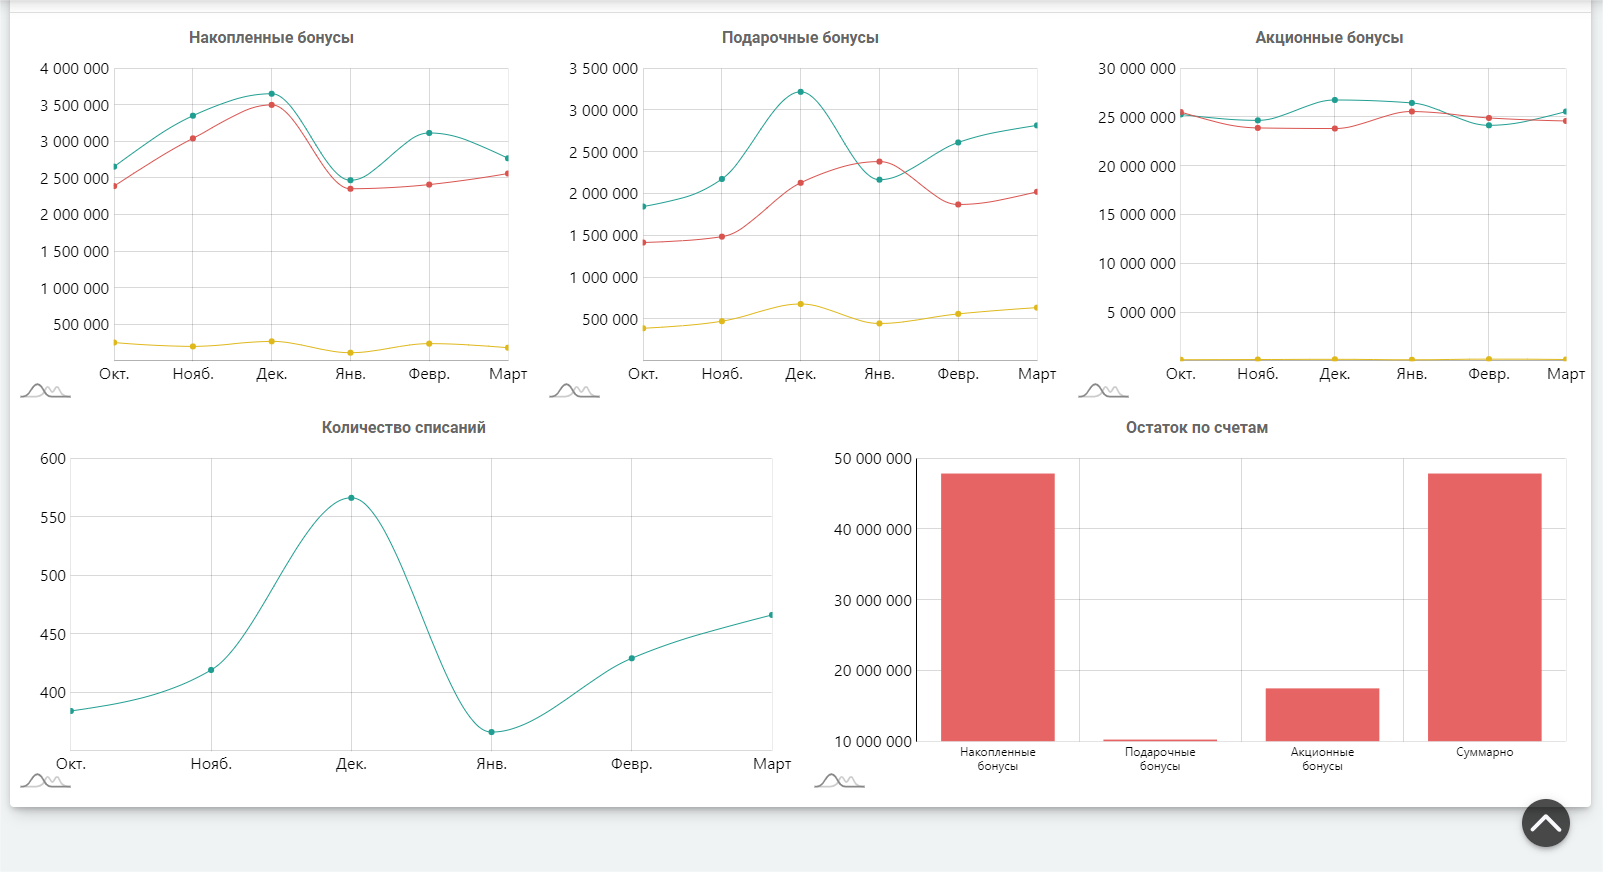Click the chart-type icon under Накопленные бонусы
This screenshot has height=872, width=1603.
point(45,390)
